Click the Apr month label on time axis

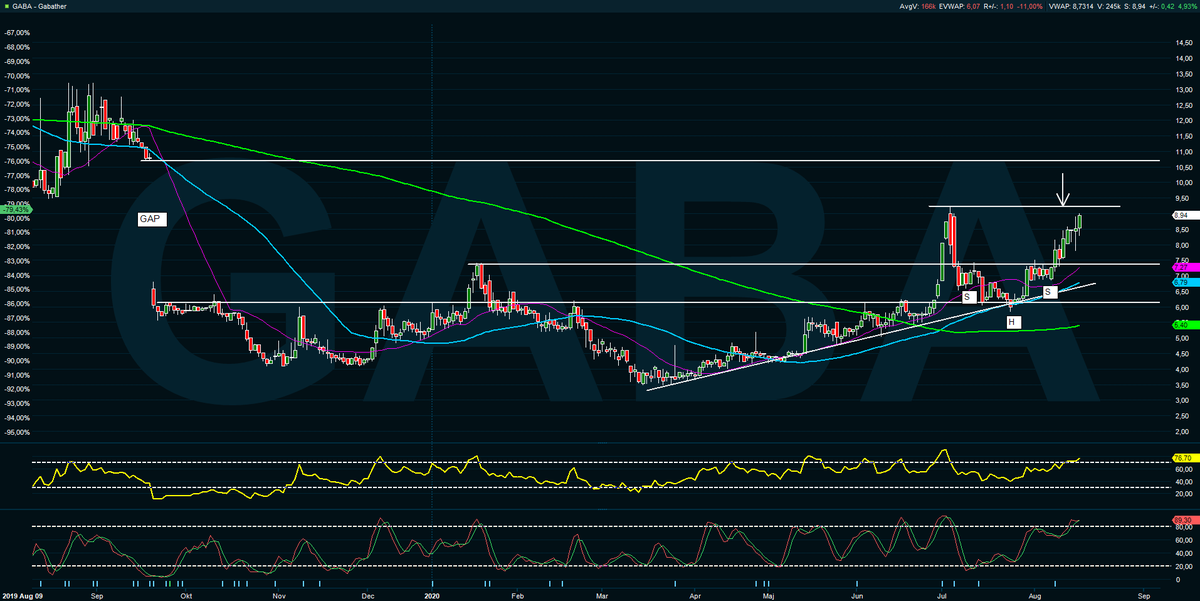point(695,594)
